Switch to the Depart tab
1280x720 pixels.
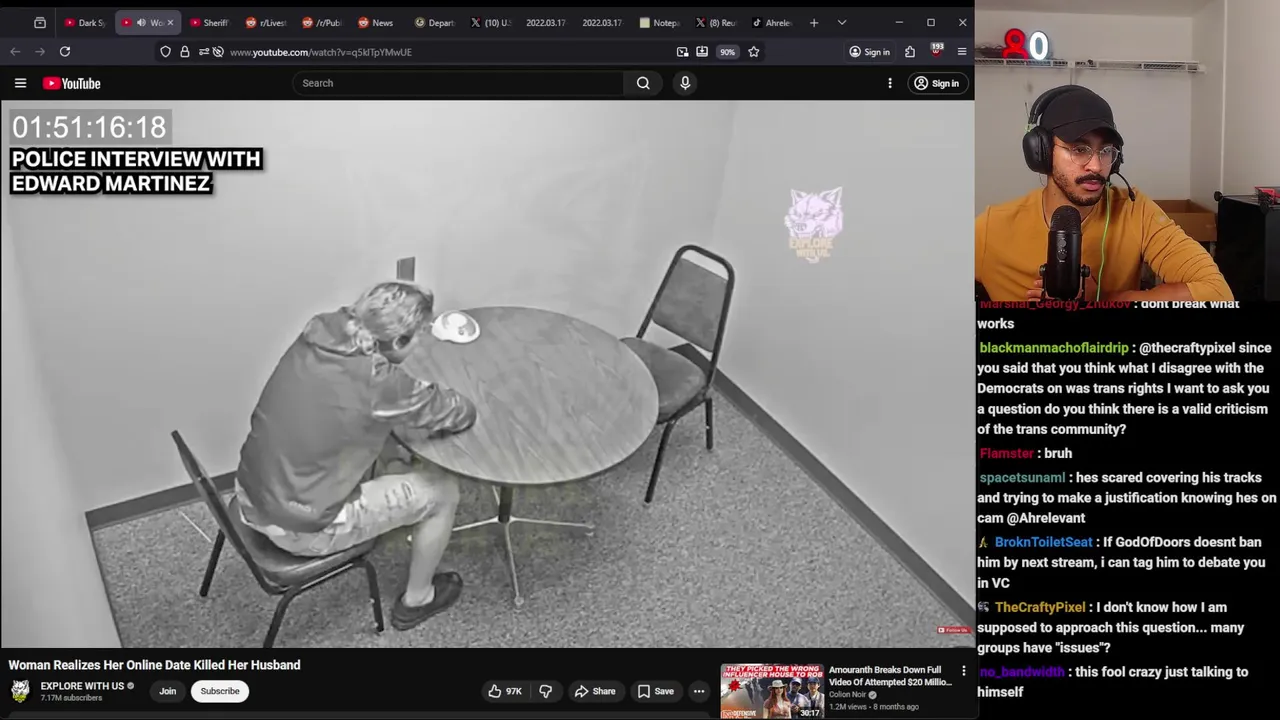(x=434, y=22)
